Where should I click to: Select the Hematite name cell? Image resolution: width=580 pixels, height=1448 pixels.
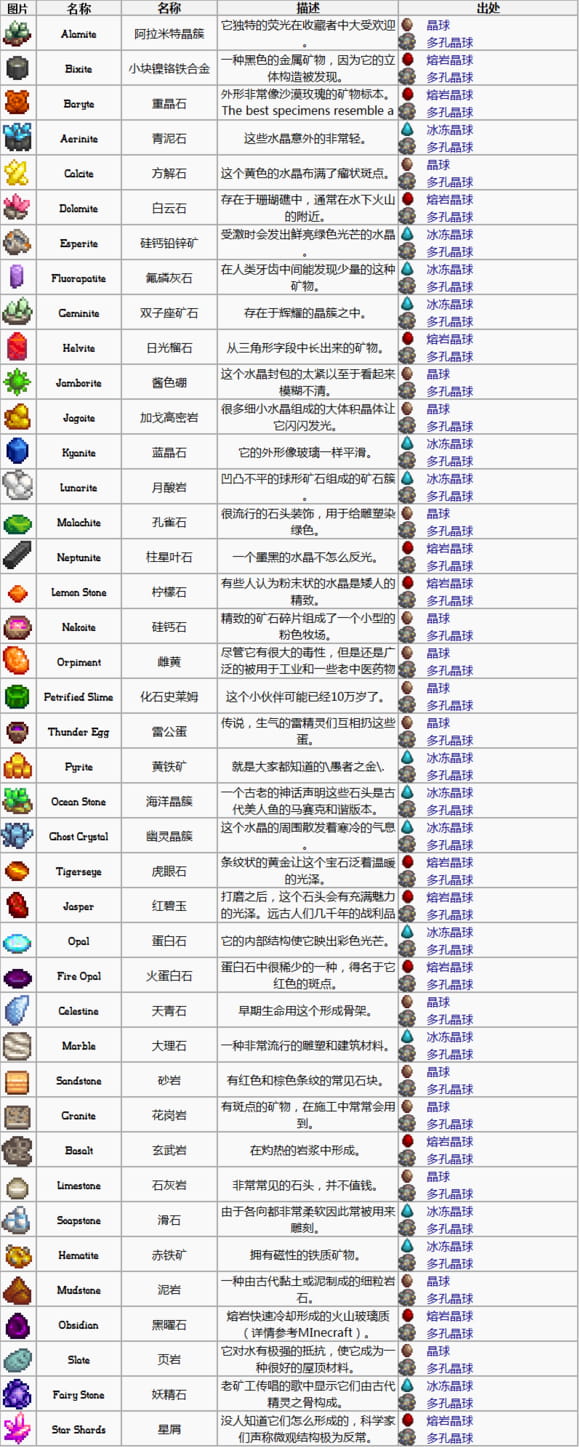pos(79,1255)
